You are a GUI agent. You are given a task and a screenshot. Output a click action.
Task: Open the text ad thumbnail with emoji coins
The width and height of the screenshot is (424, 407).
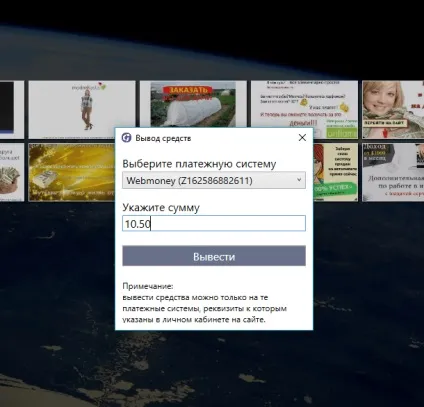[304, 110]
